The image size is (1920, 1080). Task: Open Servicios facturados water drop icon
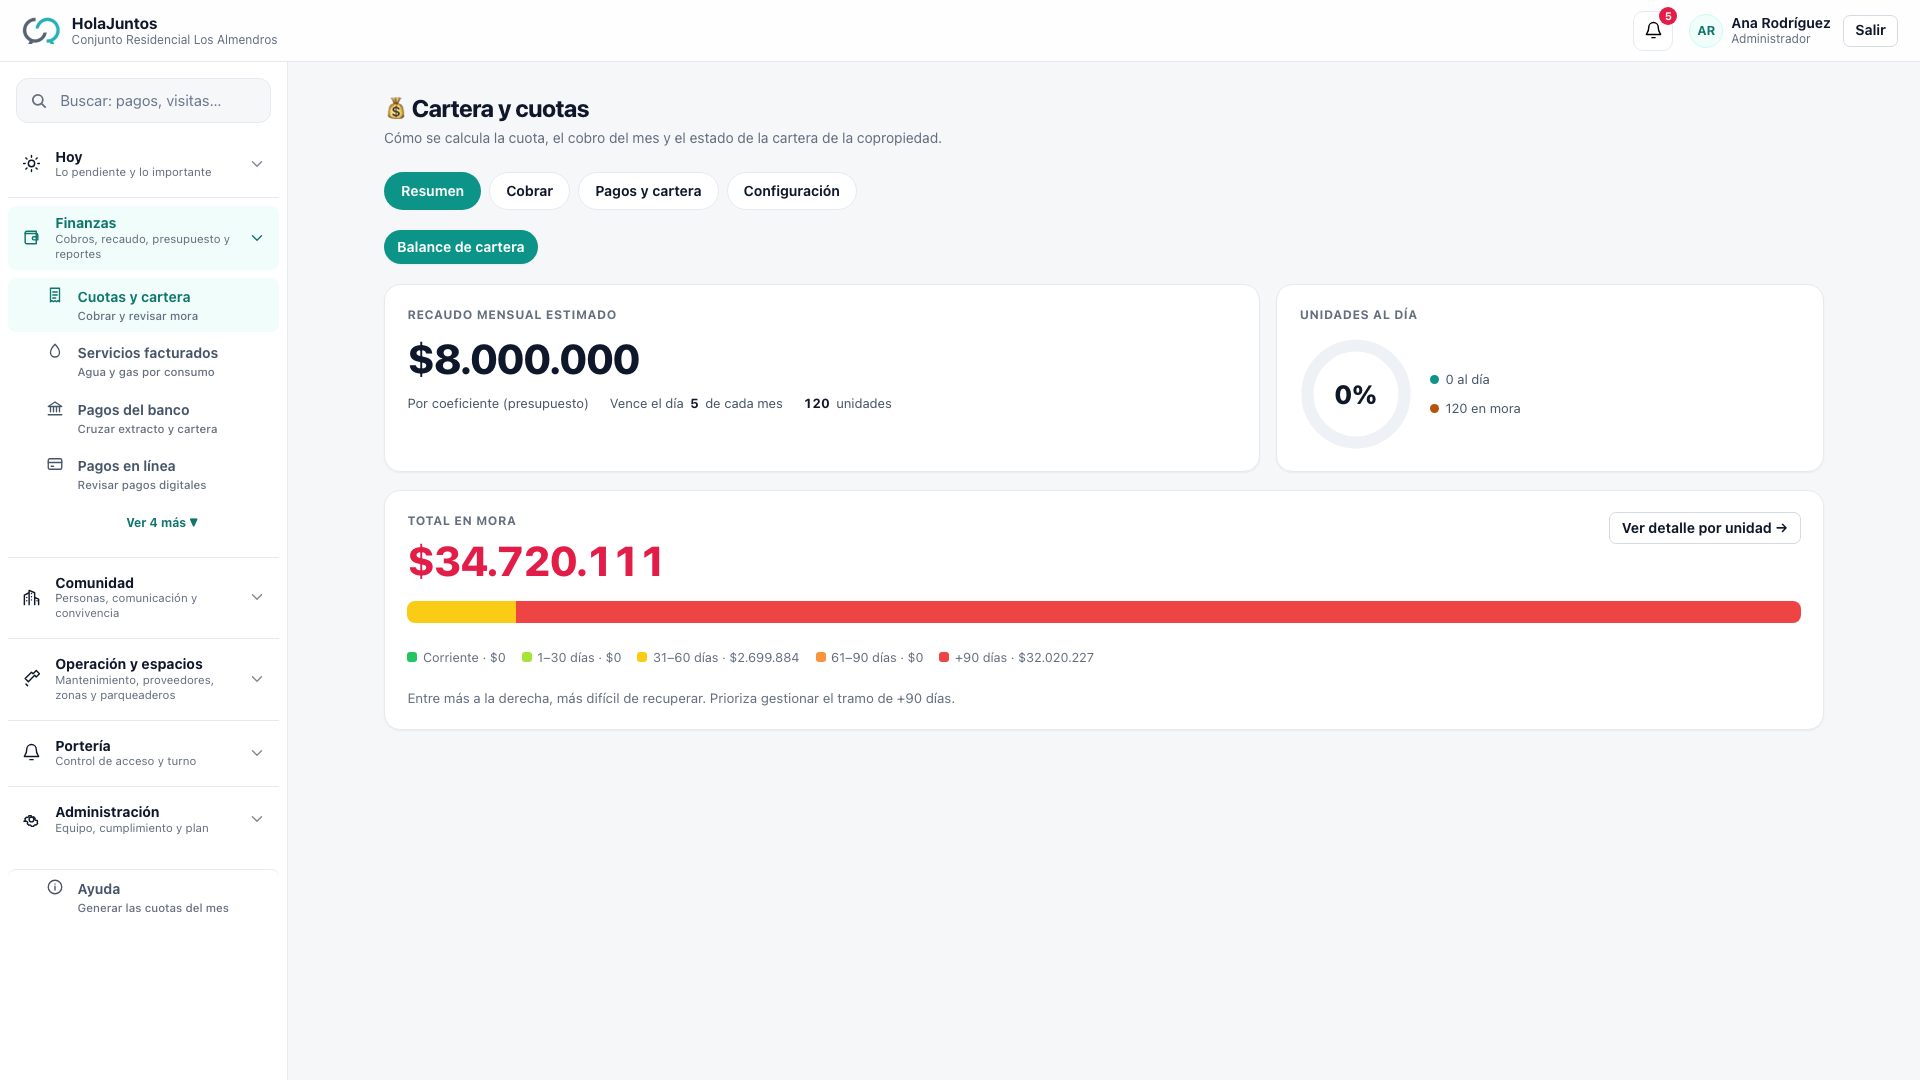click(x=55, y=352)
